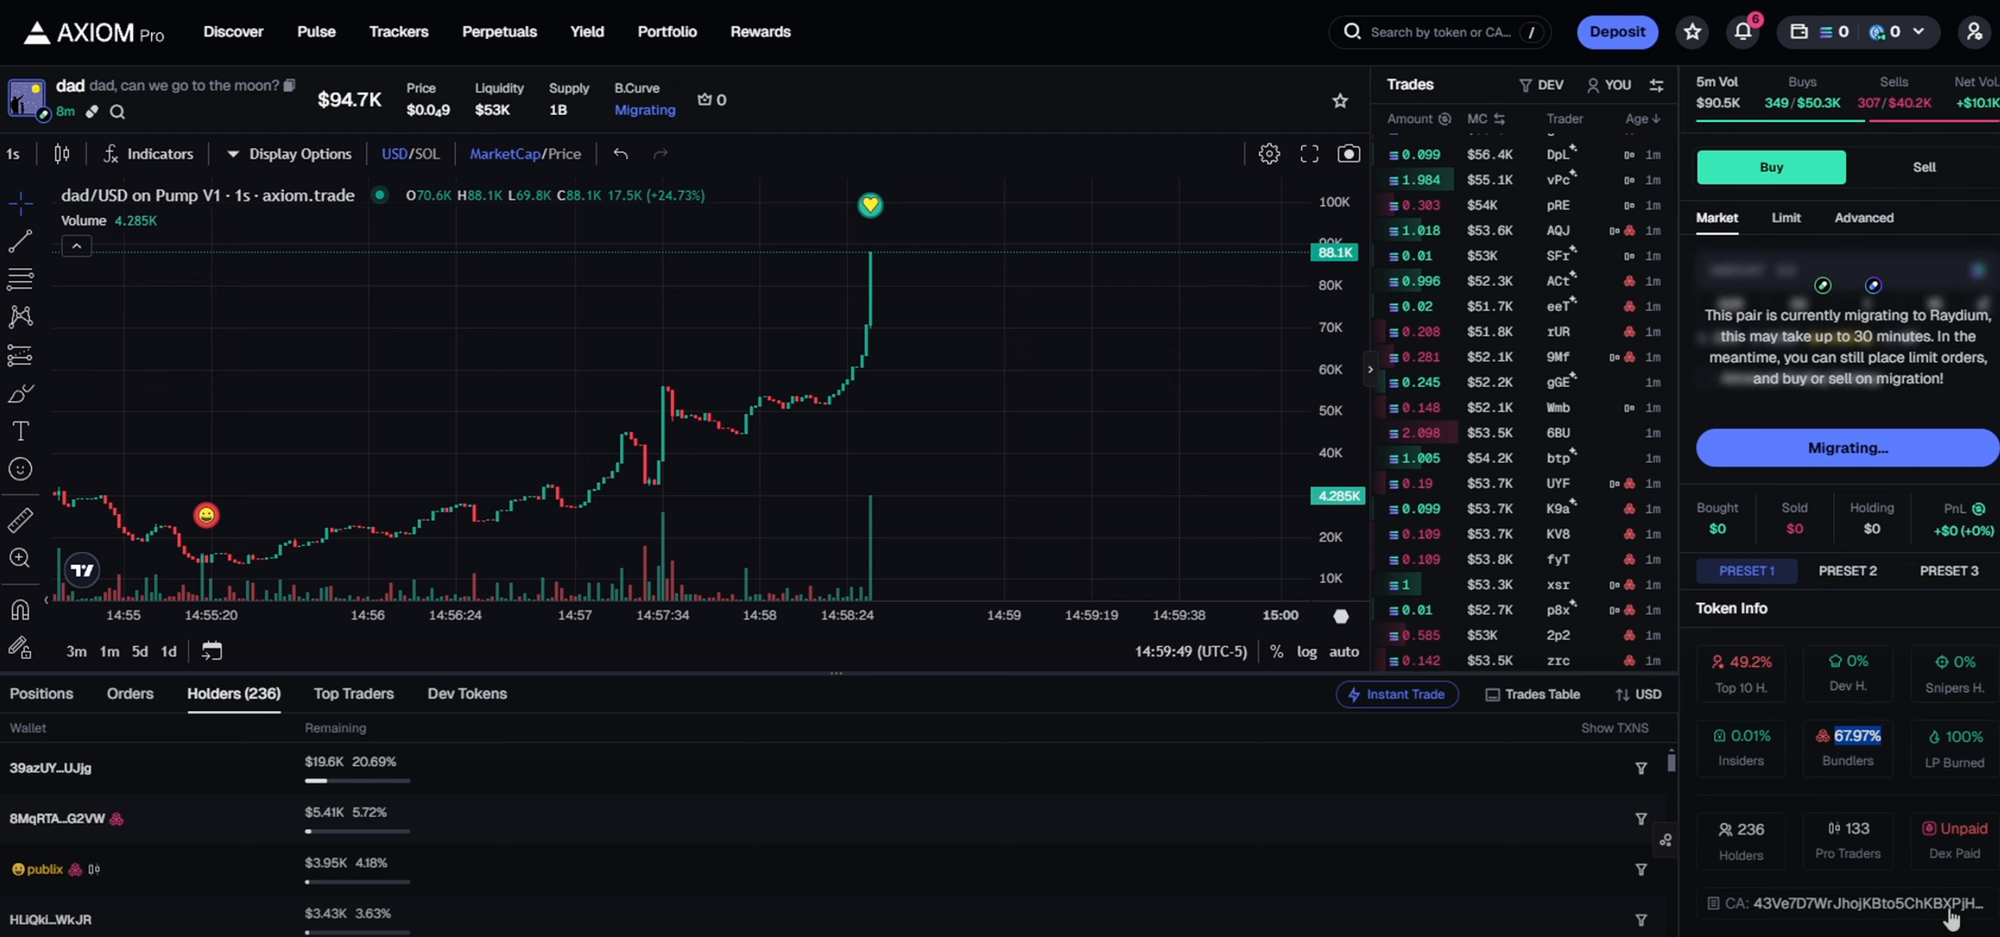Select the crosshair cursor tool
Screen dimensions: 2000x937
click(x=19, y=202)
